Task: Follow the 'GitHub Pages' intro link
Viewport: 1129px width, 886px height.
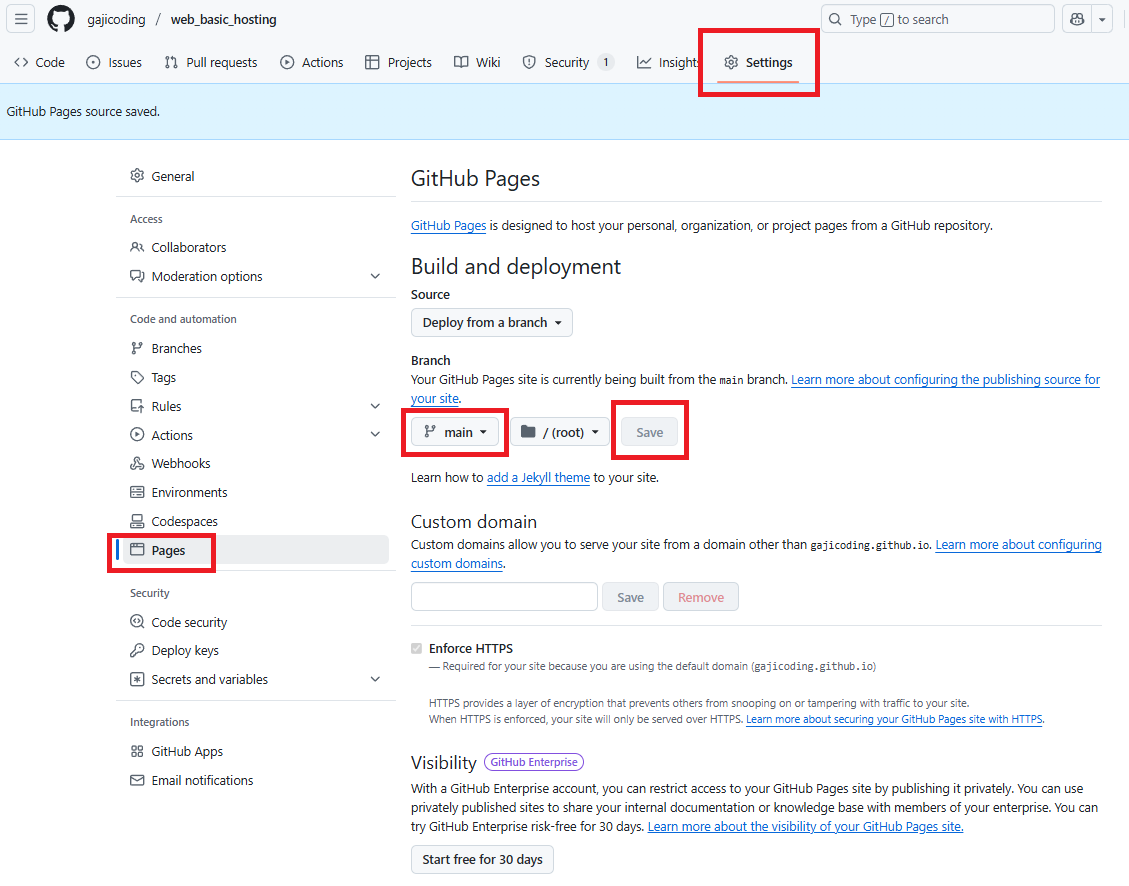Action: tap(449, 225)
